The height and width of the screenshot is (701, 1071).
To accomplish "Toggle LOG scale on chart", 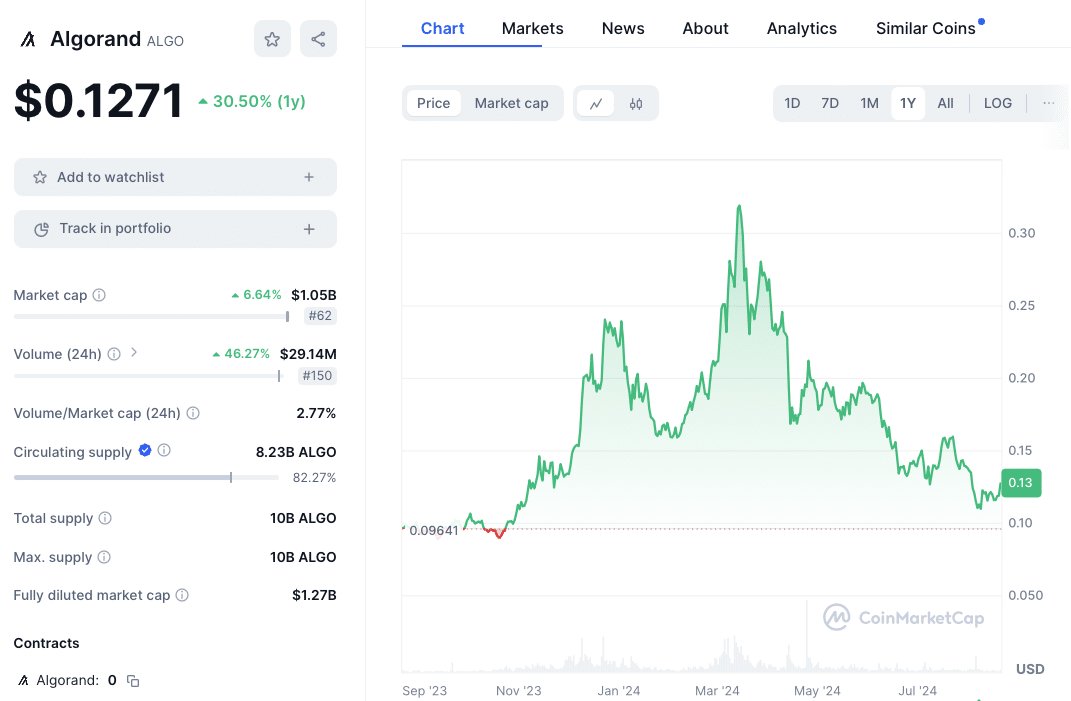I will pyautogui.click(x=998, y=103).
